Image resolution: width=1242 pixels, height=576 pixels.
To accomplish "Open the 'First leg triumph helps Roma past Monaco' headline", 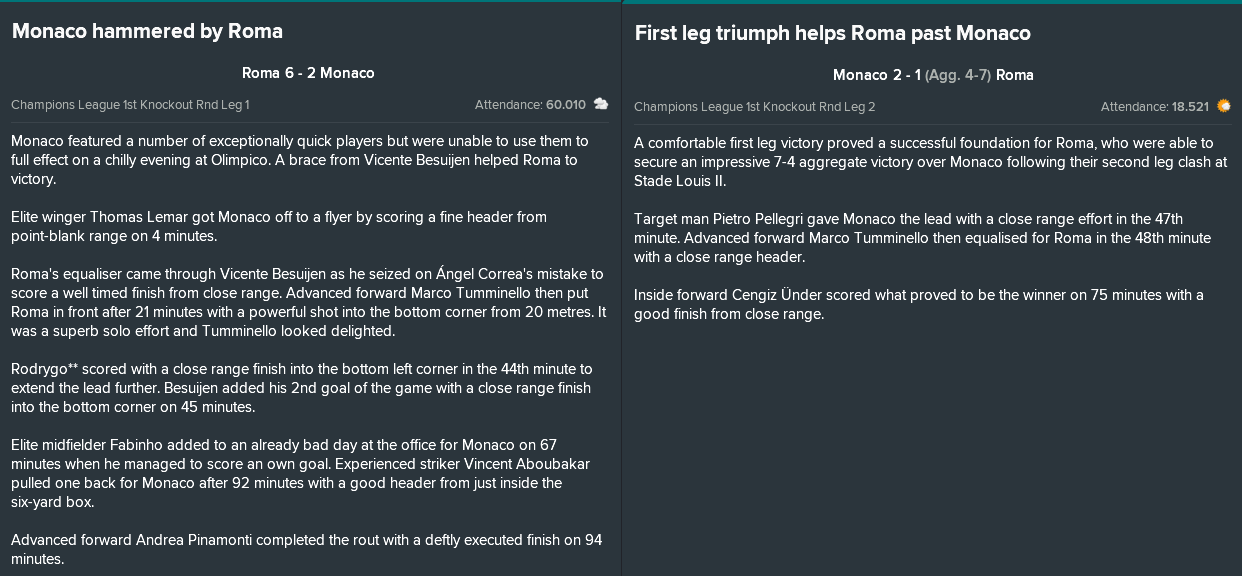I will click(832, 33).
